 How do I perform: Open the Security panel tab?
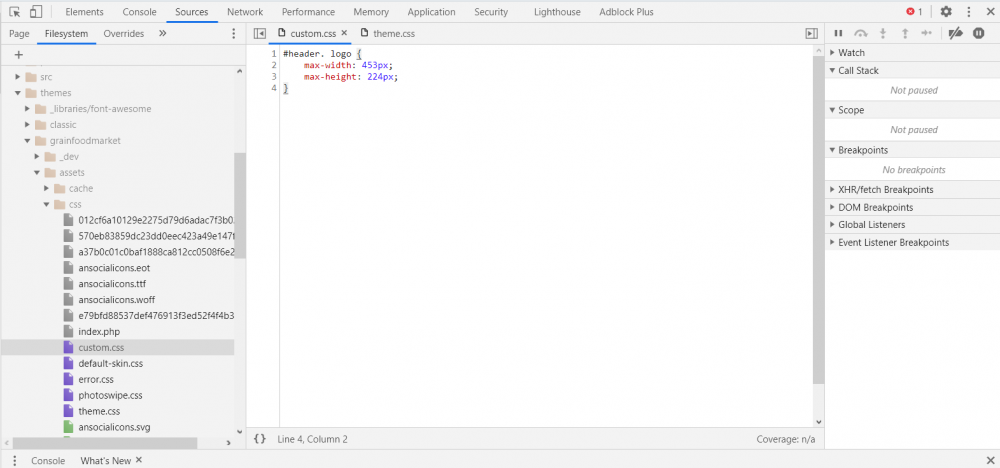(491, 11)
